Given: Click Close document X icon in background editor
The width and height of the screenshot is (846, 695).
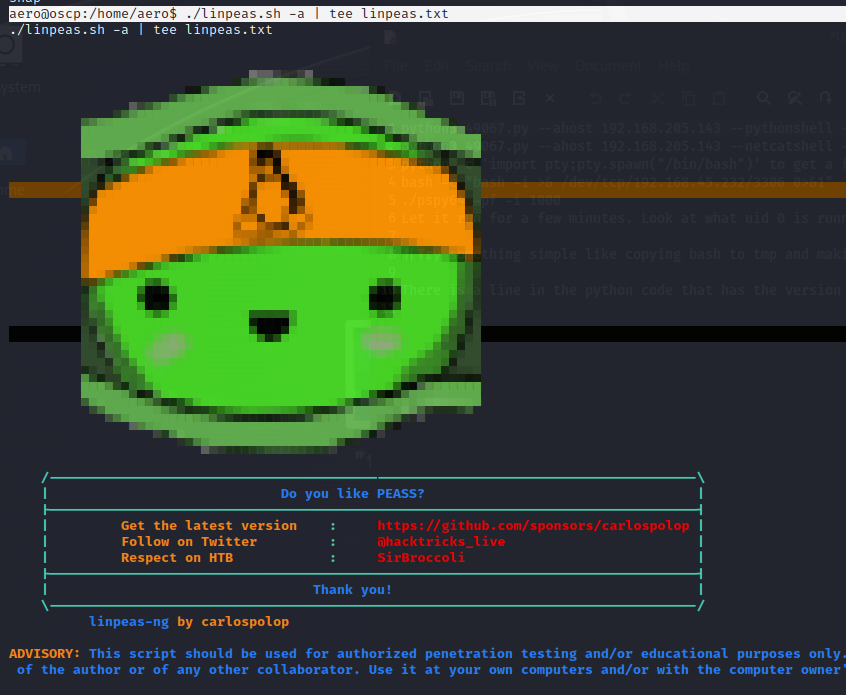Looking at the screenshot, I should (x=550, y=98).
